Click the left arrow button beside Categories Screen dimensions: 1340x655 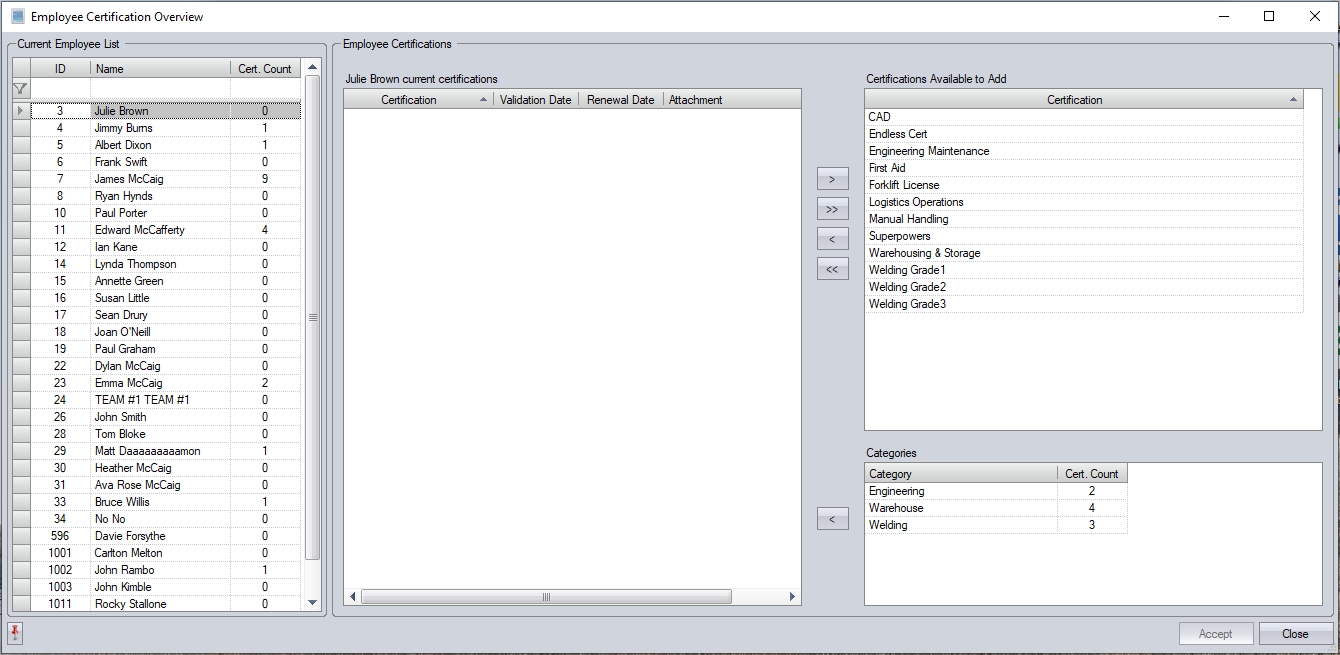click(x=832, y=519)
